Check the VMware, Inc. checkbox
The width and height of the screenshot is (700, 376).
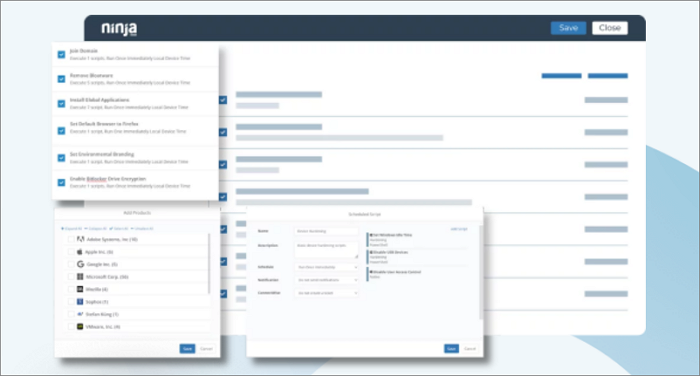(x=71, y=327)
